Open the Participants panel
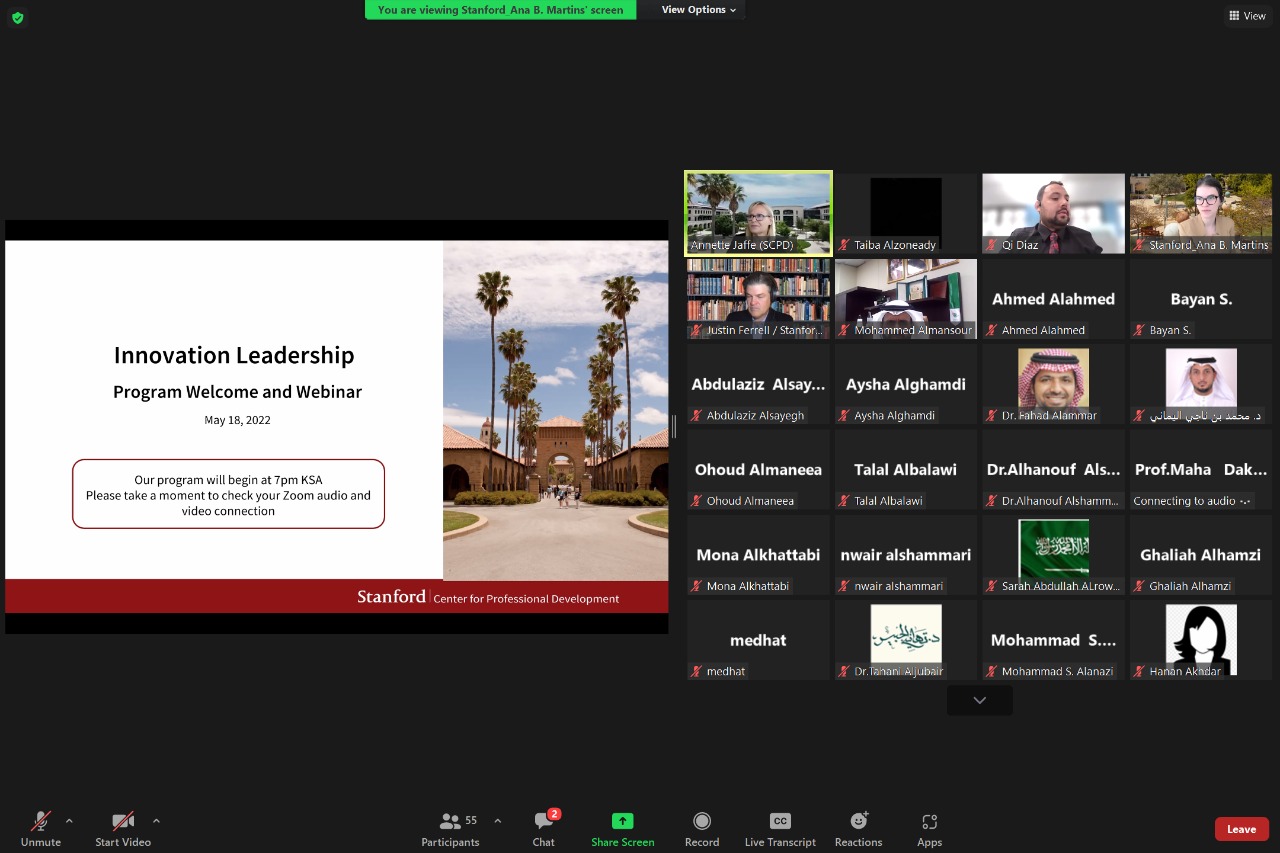Viewport: 1280px width, 853px height. coord(451,829)
